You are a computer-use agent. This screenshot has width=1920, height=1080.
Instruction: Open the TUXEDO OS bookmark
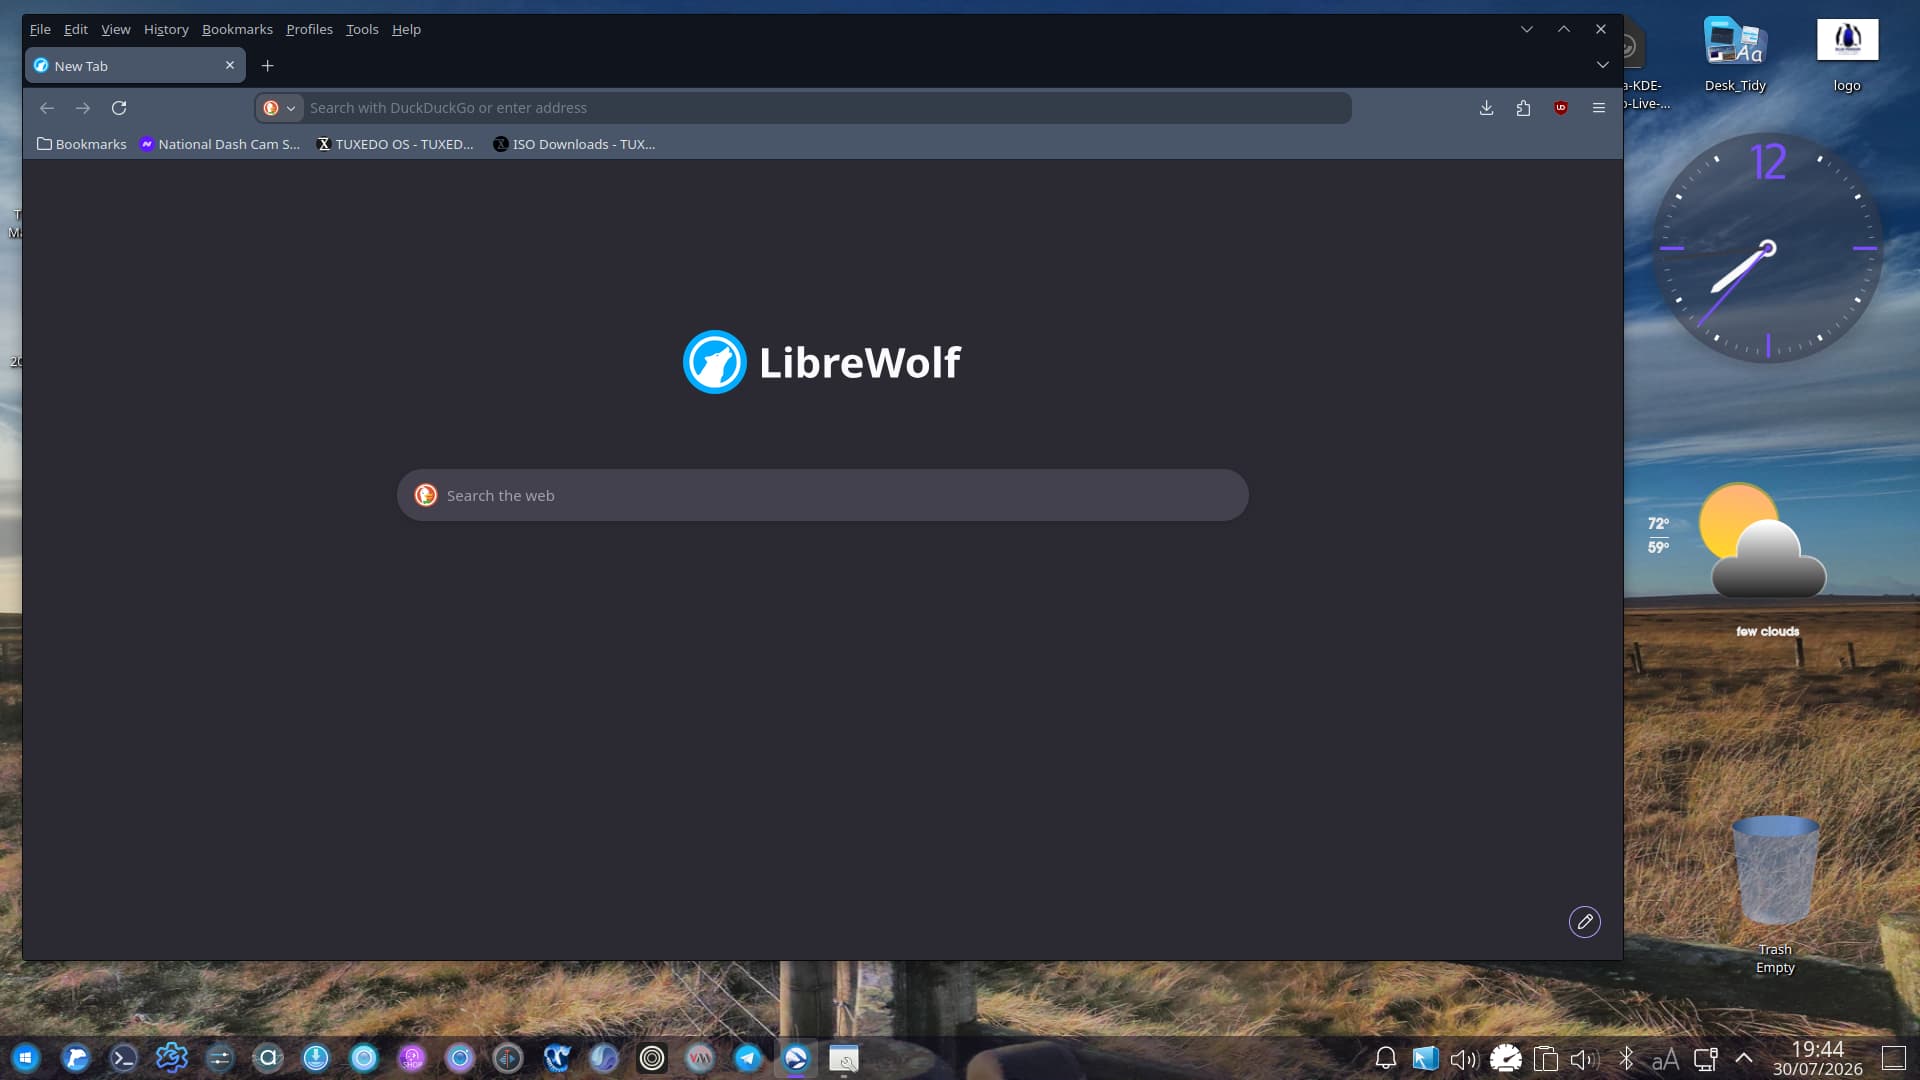tap(395, 144)
